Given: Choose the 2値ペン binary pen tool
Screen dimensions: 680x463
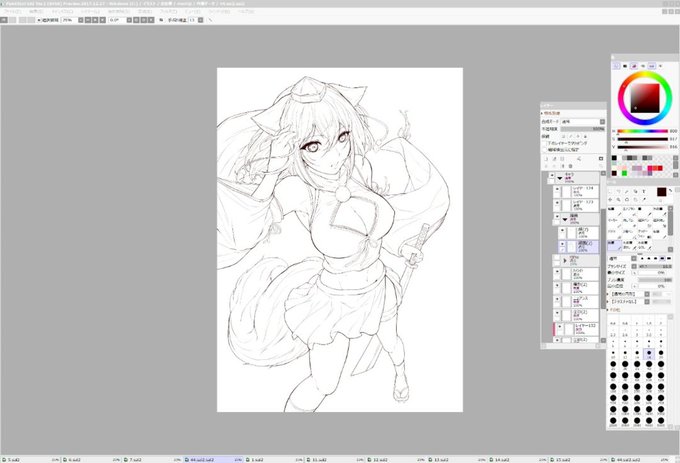Looking at the screenshot, I should [630, 235].
